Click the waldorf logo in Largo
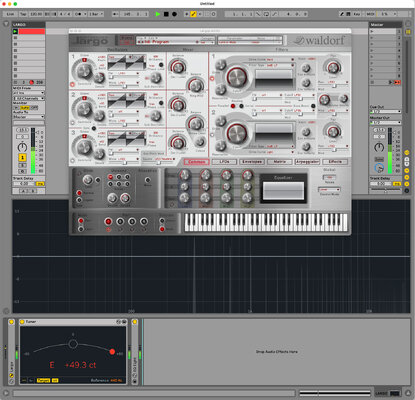The height and width of the screenshot is (400, 415). (319, 41)
